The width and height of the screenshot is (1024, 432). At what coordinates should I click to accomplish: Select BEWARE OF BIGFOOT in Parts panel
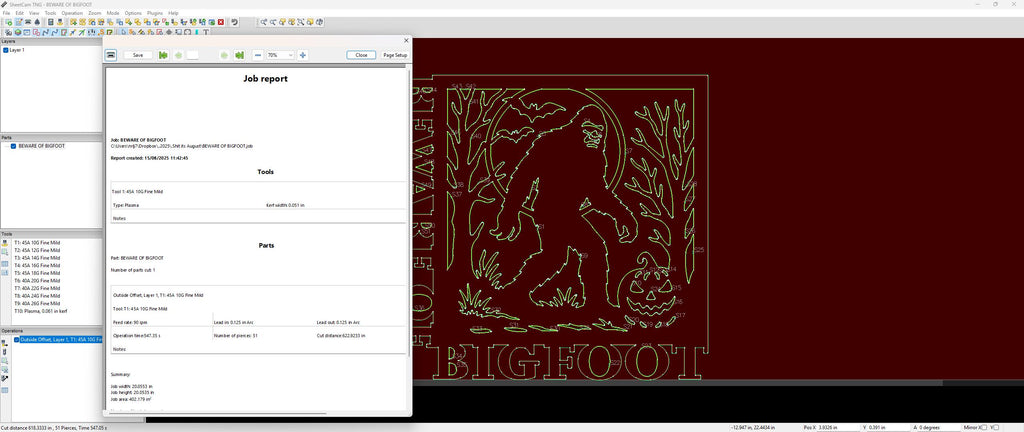click(x=41, y=146)
